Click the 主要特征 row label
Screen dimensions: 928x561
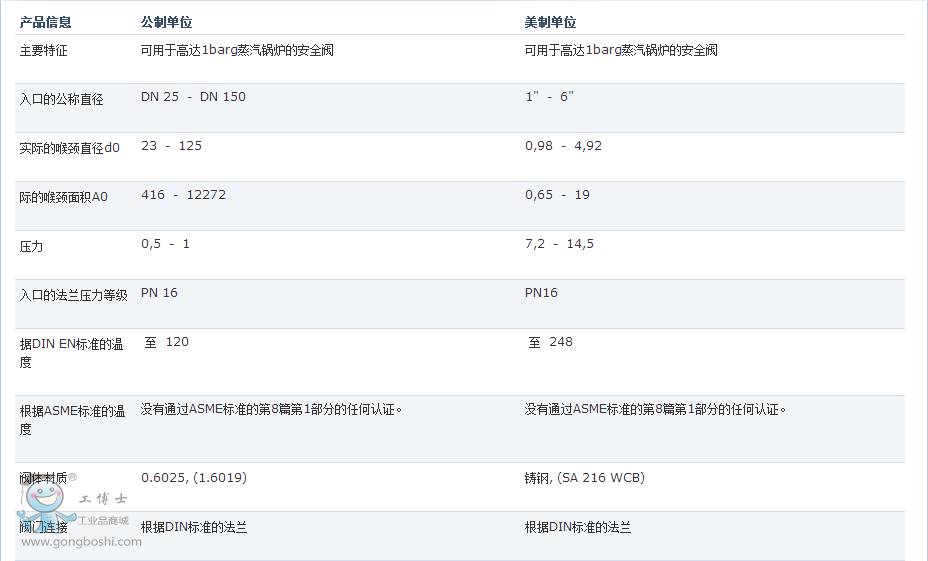[44, 50]
